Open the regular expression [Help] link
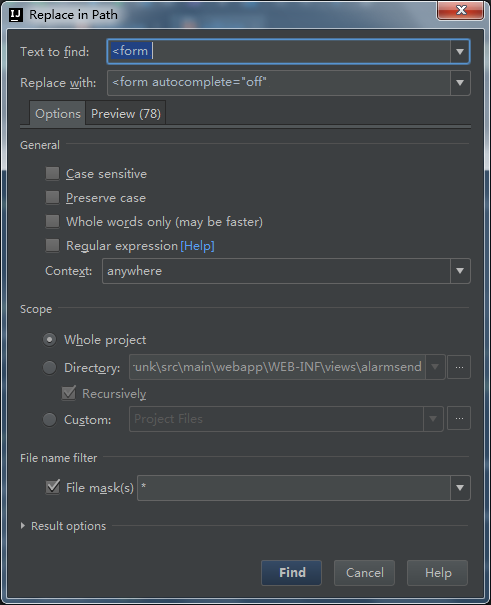 [197, 246]
